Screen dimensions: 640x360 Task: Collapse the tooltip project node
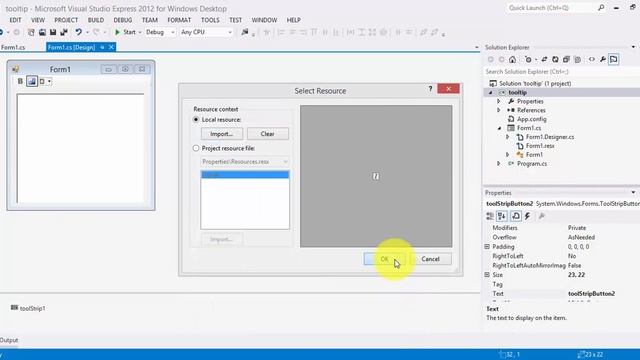click(x=491, y=93)
